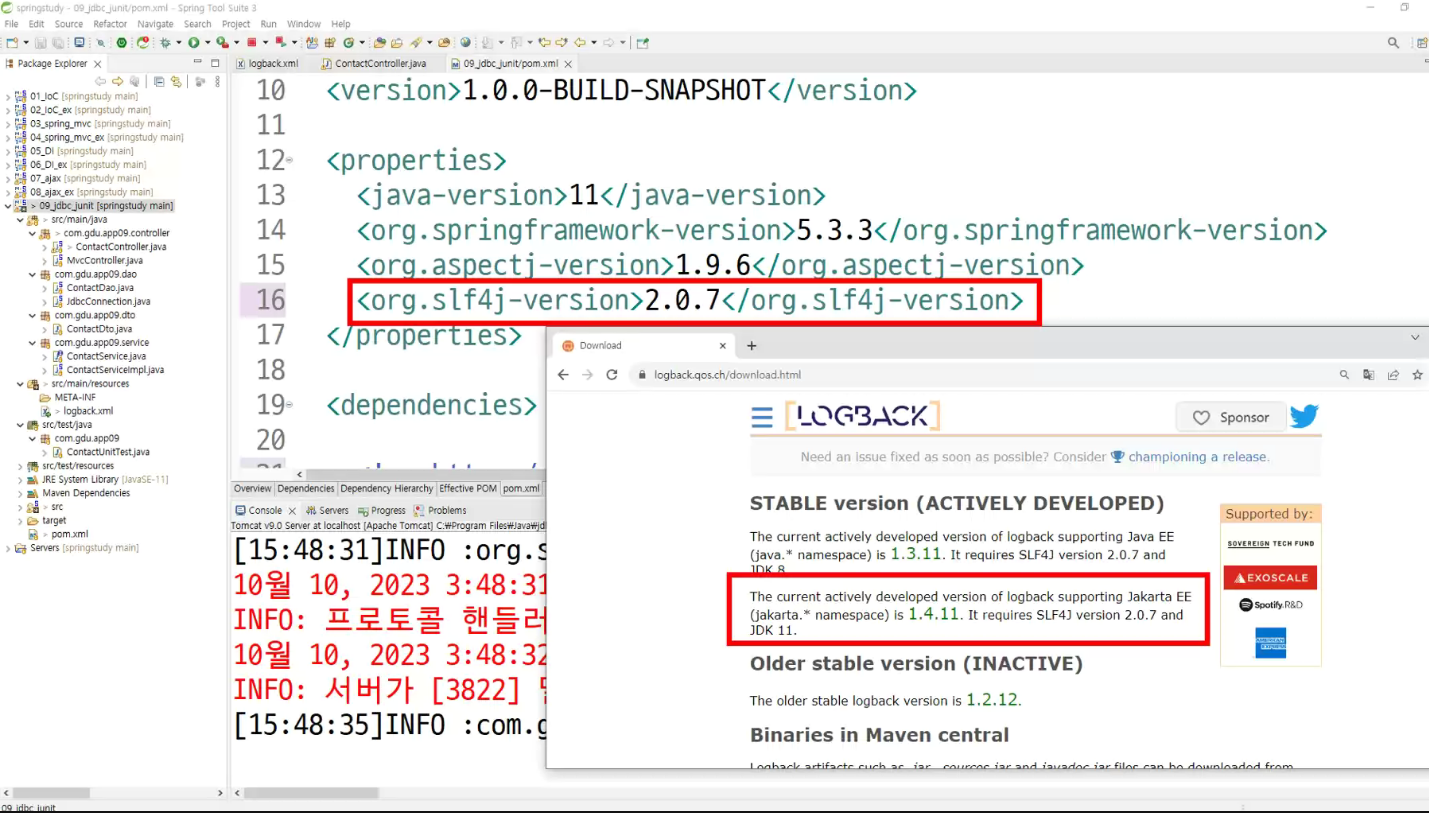Click the Save icon in toolbar

[x=41, y=43]
